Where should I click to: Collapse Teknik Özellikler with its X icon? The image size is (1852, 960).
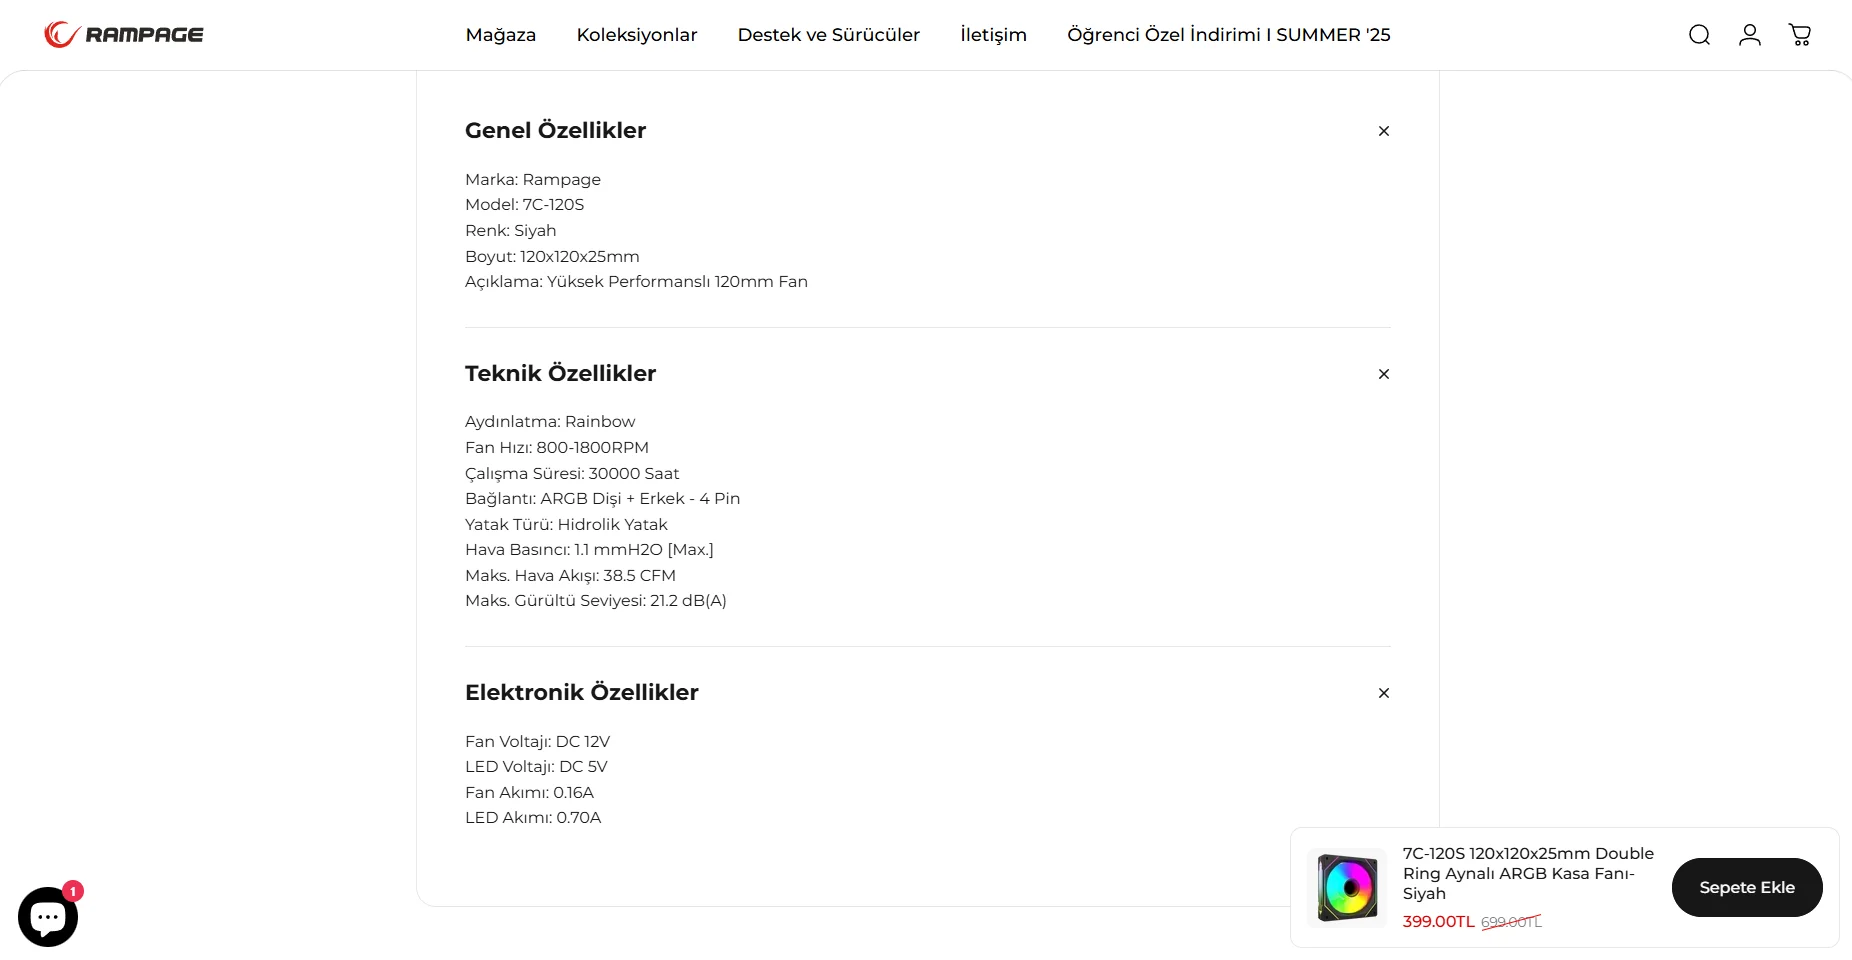(x=1384, y=374)
